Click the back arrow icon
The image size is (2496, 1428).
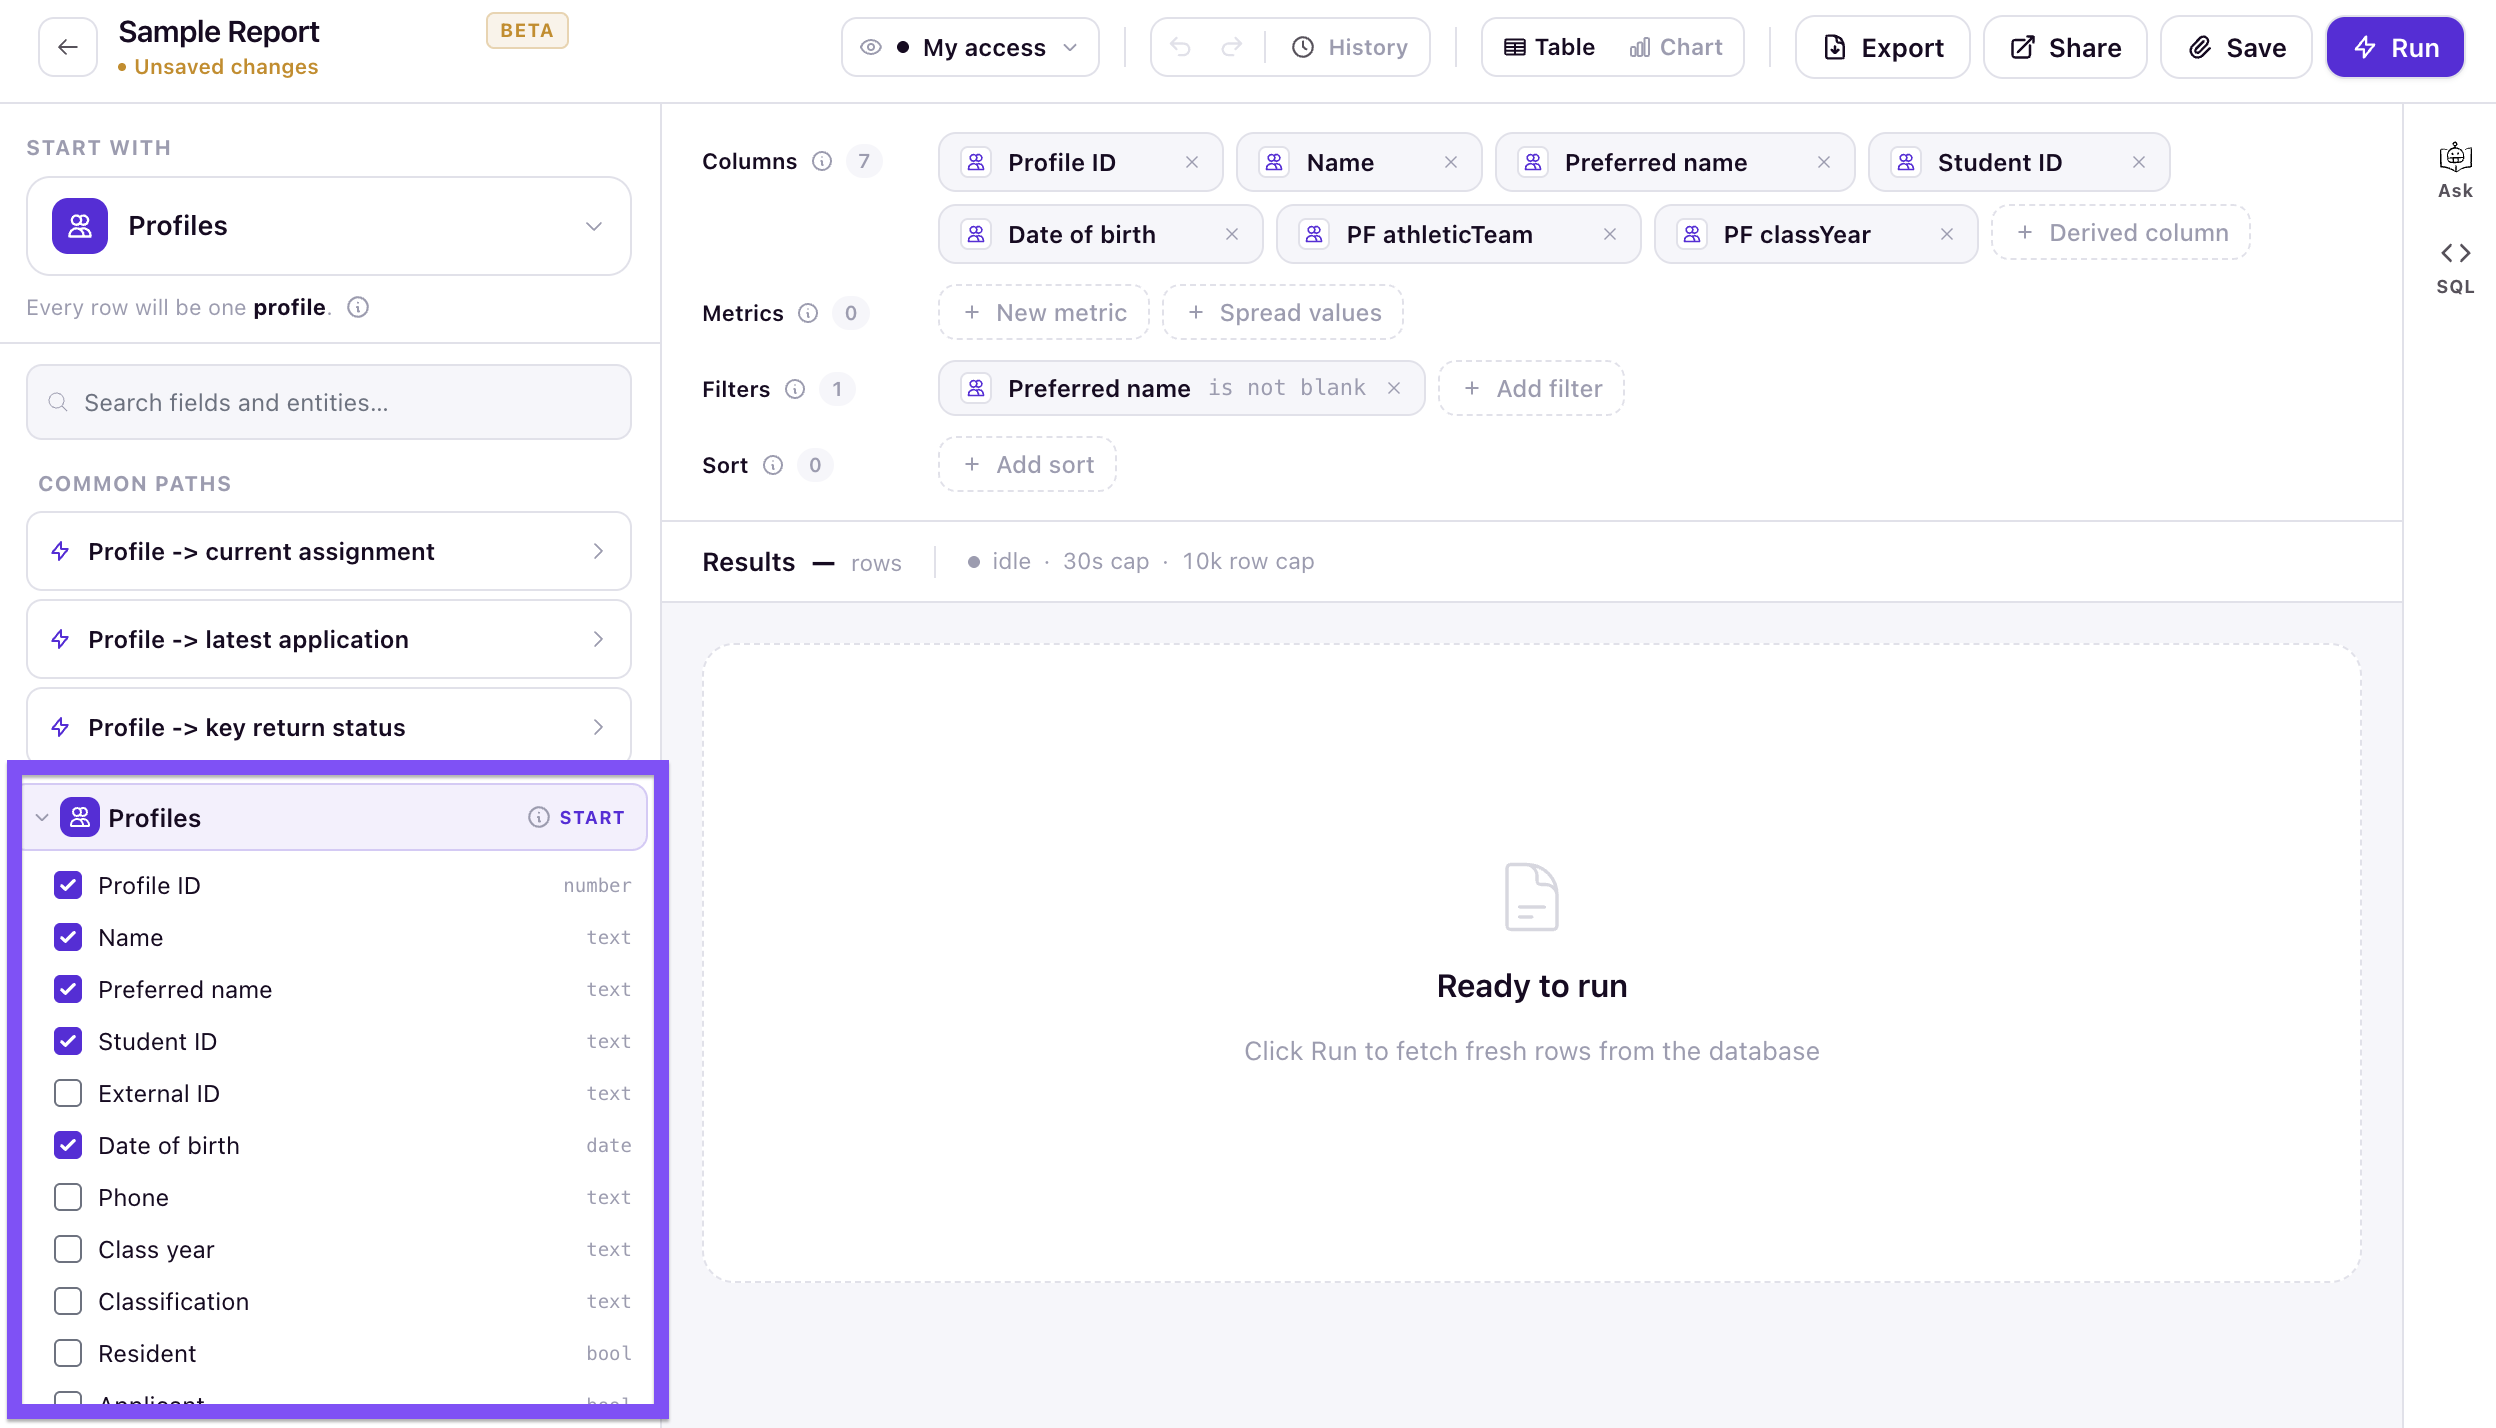point(68,47)
